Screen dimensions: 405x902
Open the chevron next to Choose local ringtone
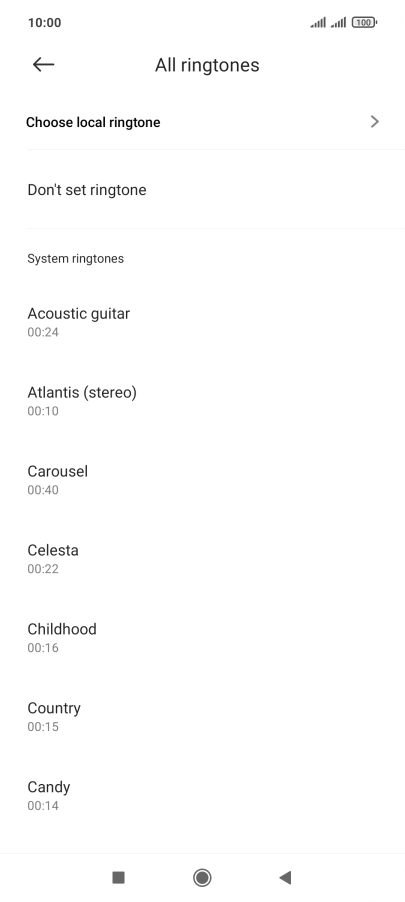tap(375, 121)
